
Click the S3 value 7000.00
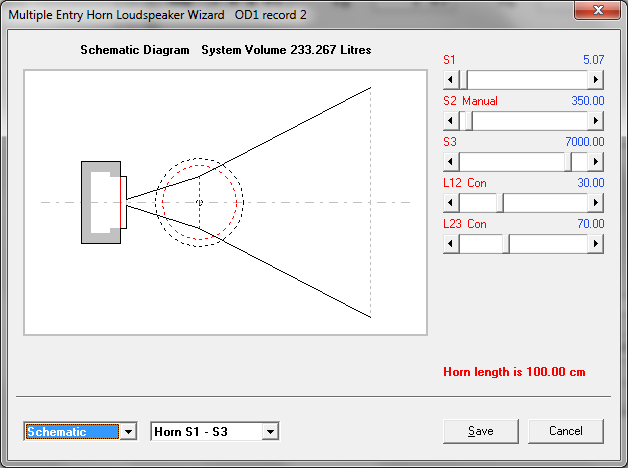585,142
